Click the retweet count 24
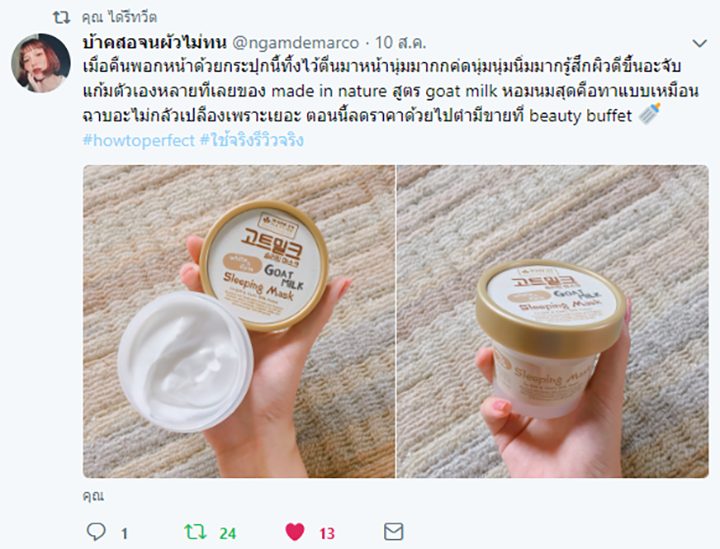The image size is (720, 549). [227, 533]
